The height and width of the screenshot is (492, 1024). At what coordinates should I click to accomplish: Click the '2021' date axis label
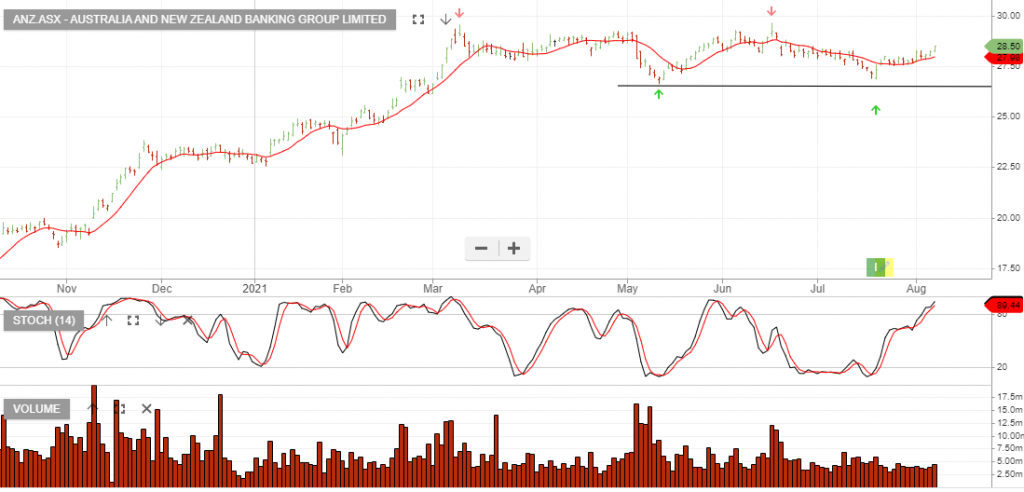pos(253,287)
